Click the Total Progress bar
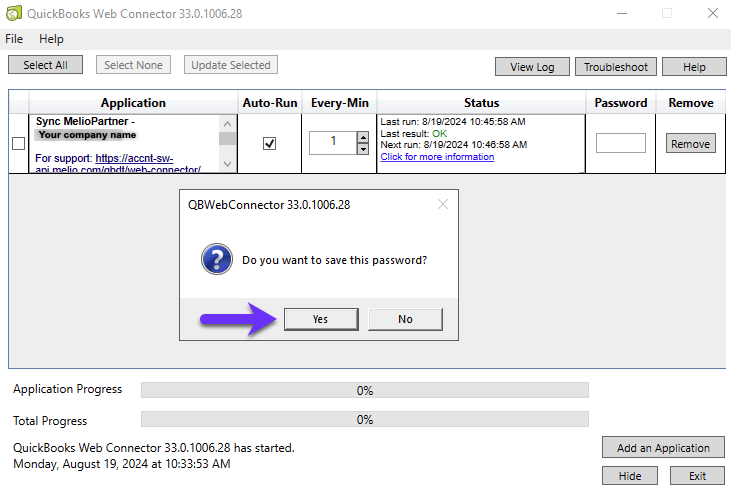Viewport: 731px width, 488px height. pyautogui.click(x=365, y=419)
